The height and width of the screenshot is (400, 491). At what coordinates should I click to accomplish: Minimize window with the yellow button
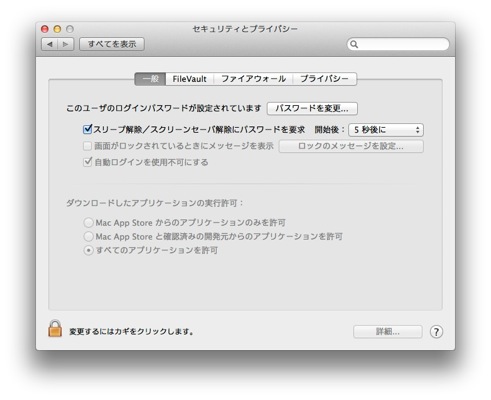(57, 29)
